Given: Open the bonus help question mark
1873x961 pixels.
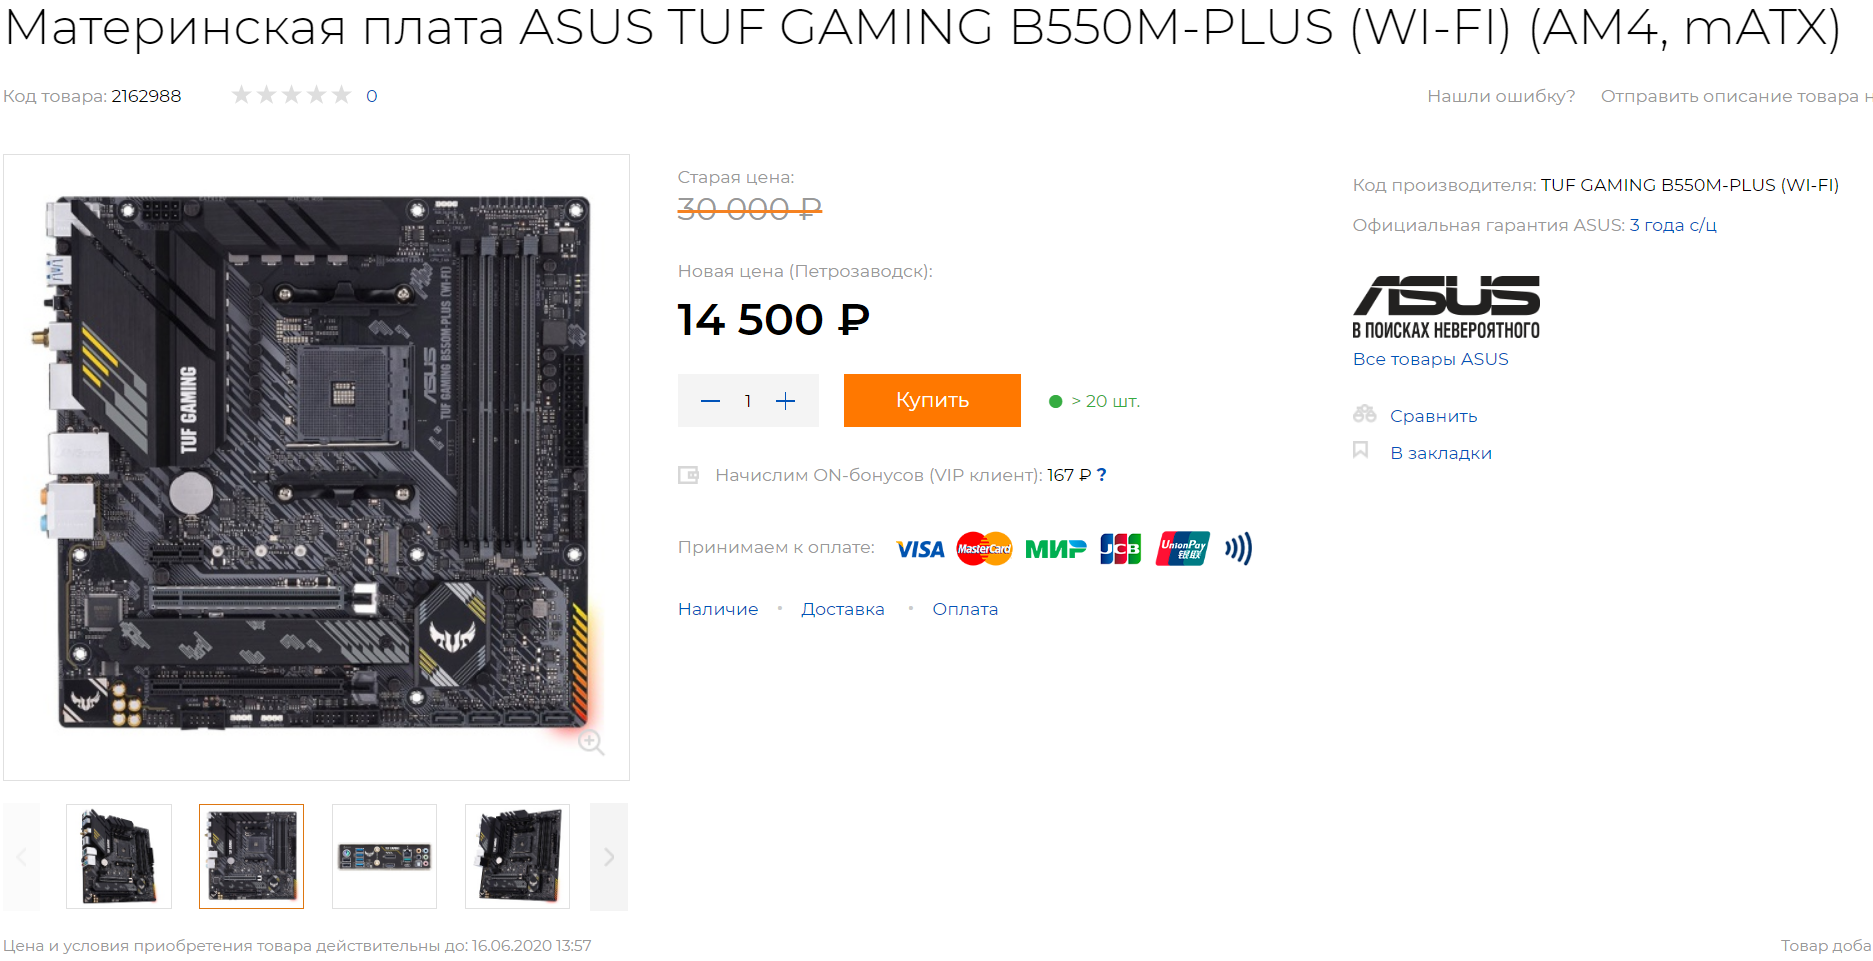Looking at the screenshot, I should (1101, 475).
